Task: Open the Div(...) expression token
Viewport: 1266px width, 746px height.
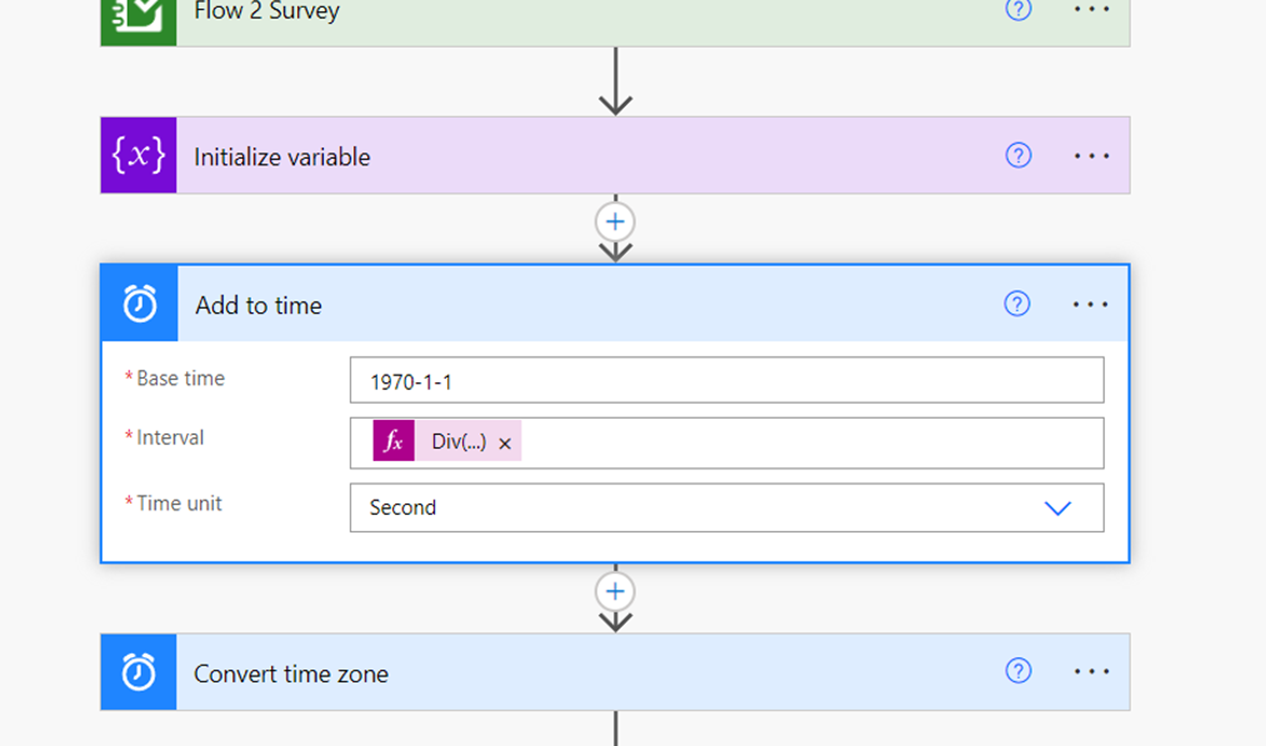Action: pos(459,442)
